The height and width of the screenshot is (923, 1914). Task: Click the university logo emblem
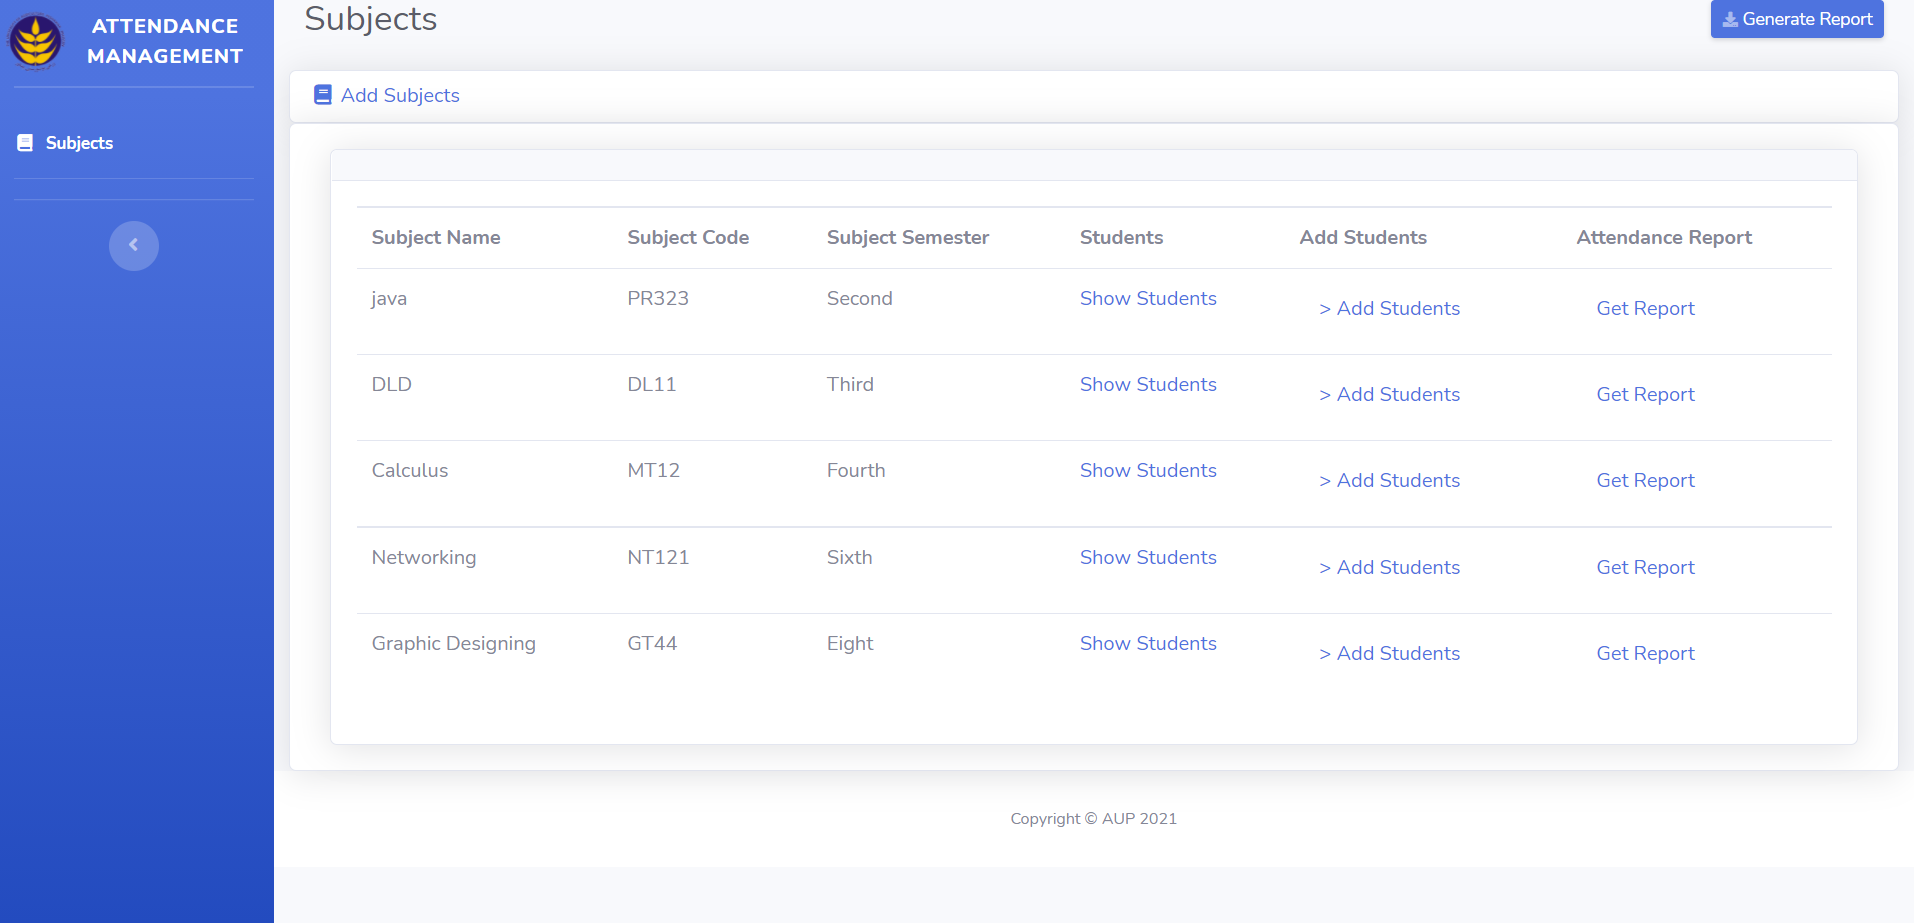click(36, 41)
